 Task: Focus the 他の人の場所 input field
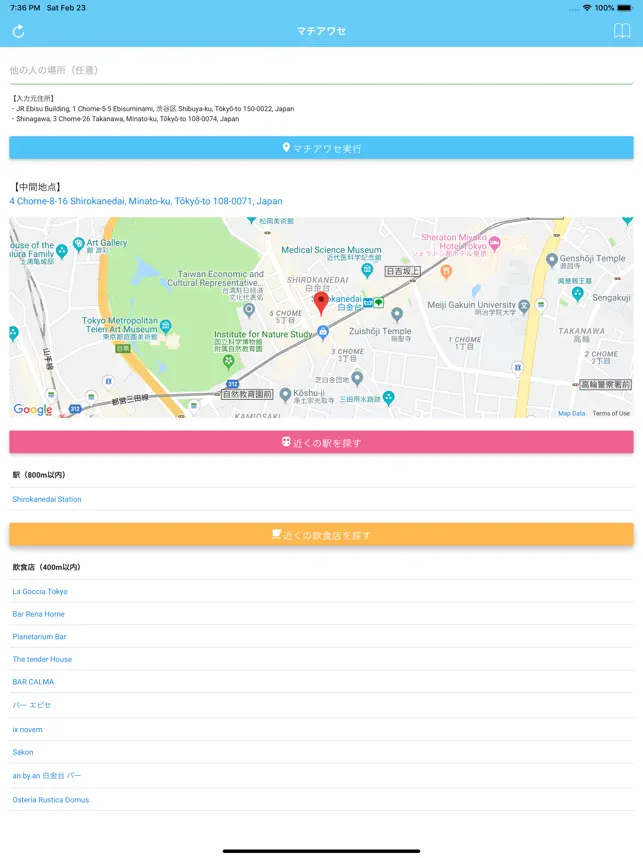pyautogui.click(x=321, y=70)
